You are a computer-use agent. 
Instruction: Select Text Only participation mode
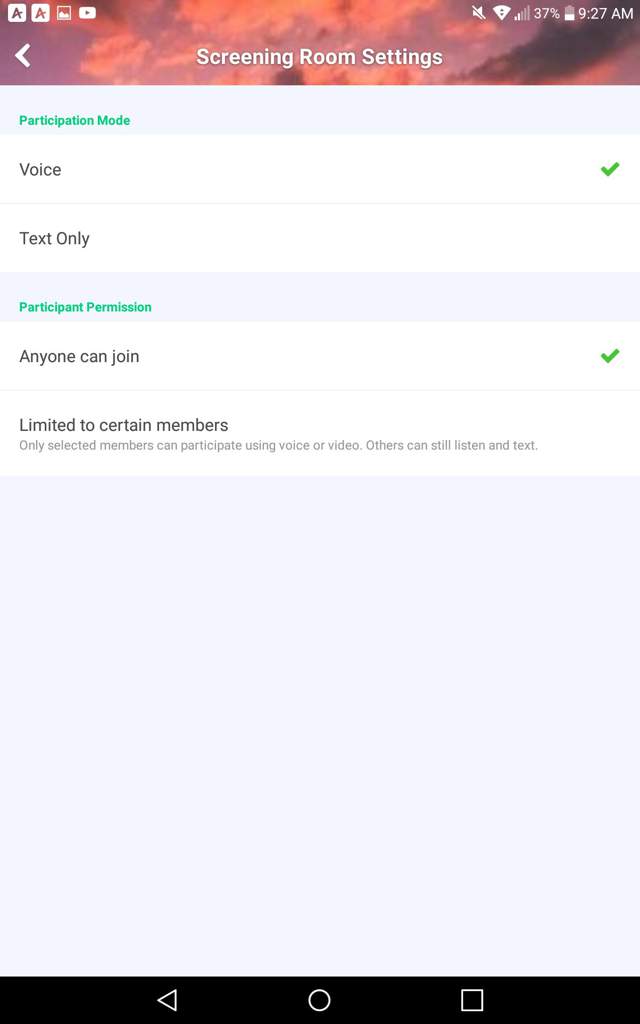tap(320, 238)
